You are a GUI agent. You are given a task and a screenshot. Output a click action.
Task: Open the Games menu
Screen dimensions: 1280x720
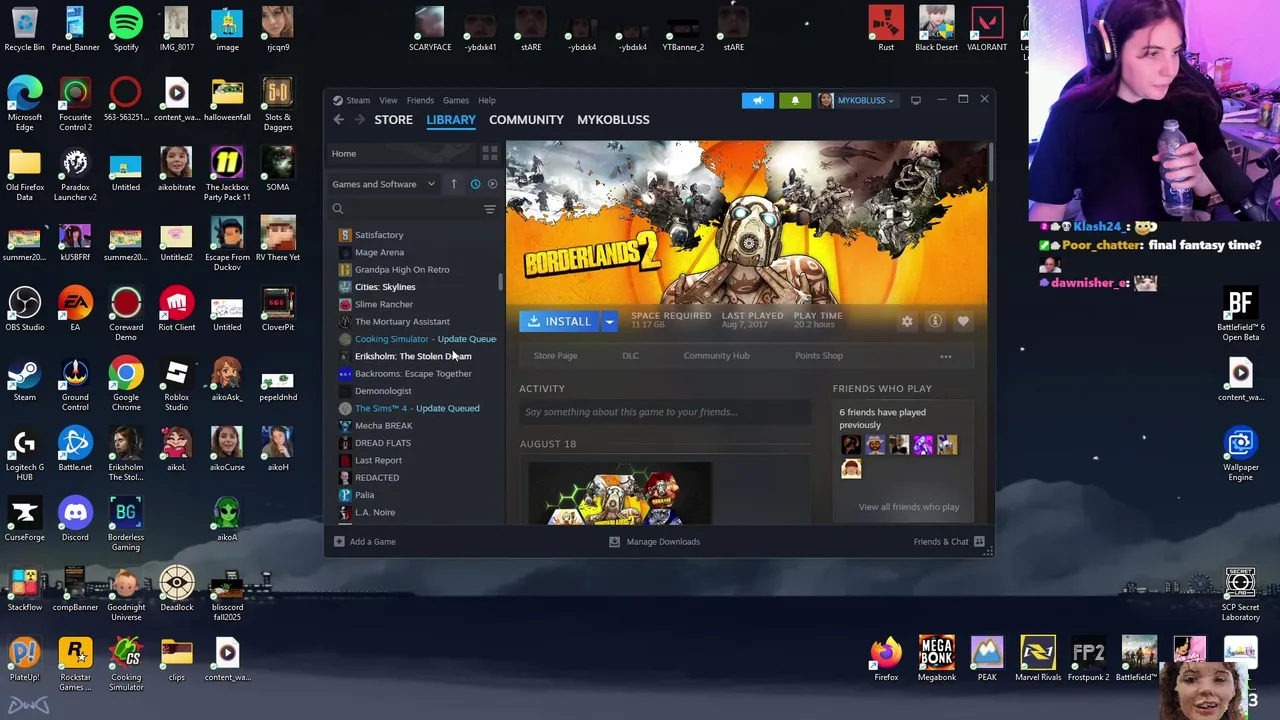tap(456, 100)
